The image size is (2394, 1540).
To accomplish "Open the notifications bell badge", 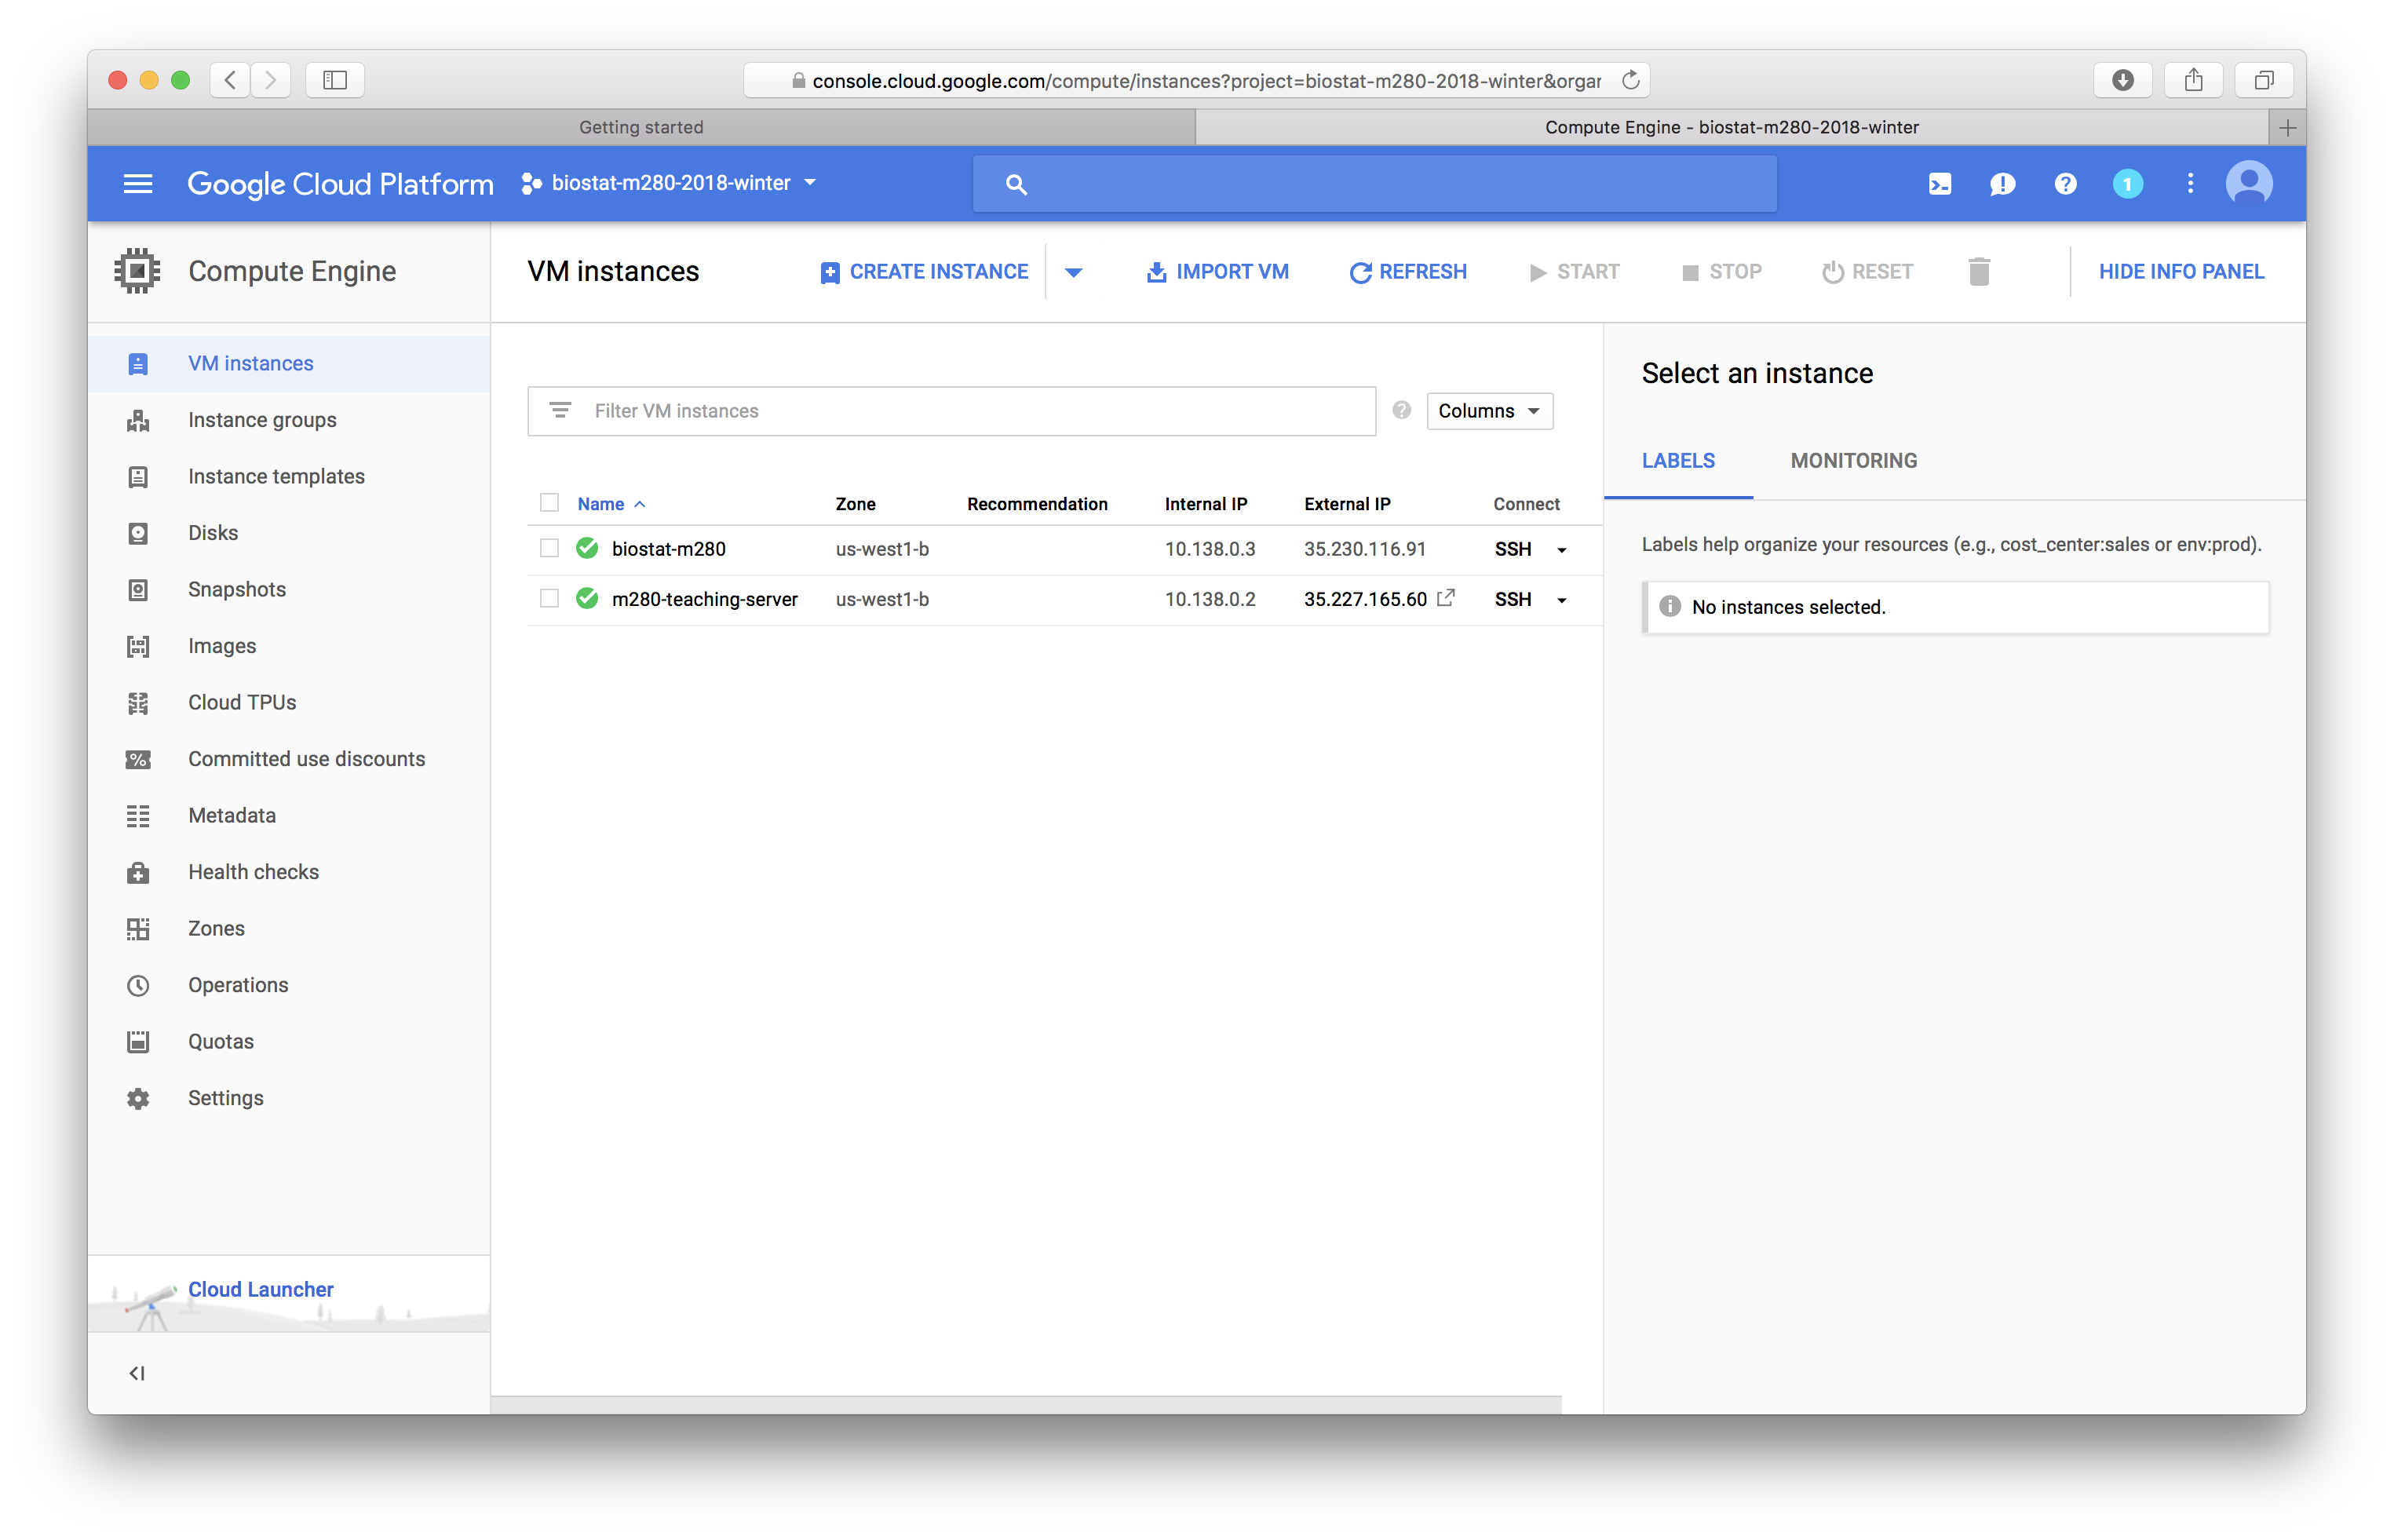I will (2127, 184).
